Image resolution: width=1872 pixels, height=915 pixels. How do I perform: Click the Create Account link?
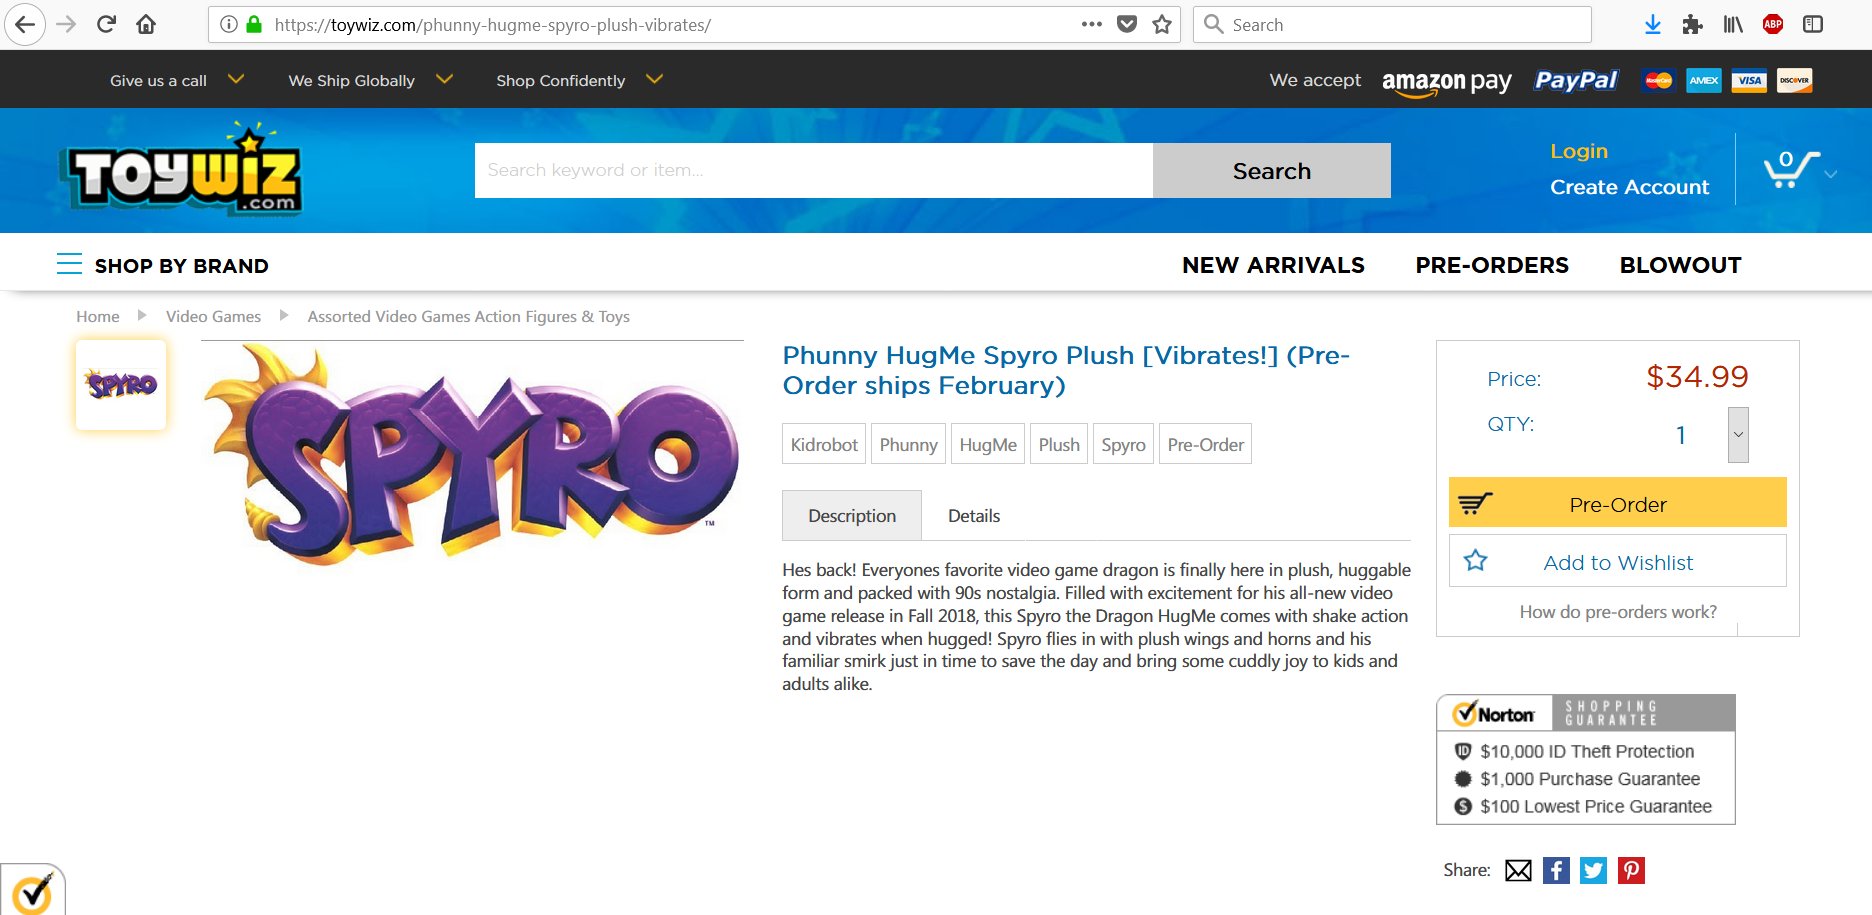tap(1629, 187)
